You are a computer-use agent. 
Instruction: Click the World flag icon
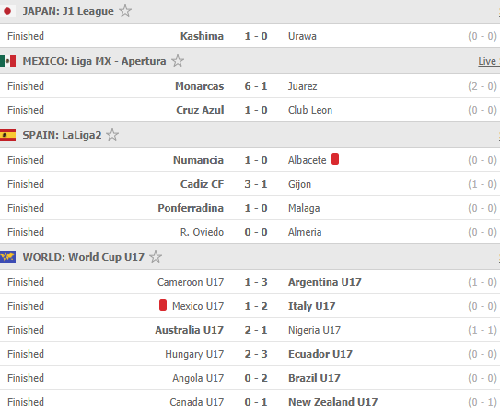click(x=8, y=257)
